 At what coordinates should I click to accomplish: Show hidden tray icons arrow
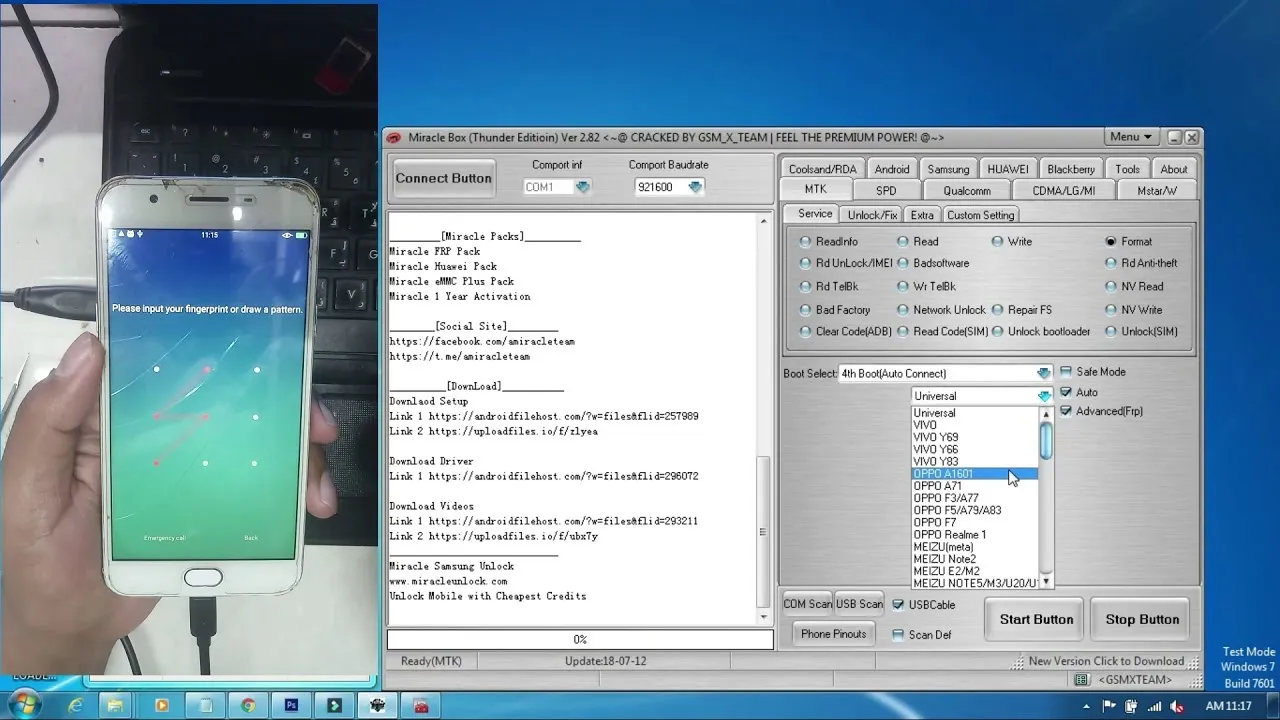pyautogui.click(x=1087, y=705)
